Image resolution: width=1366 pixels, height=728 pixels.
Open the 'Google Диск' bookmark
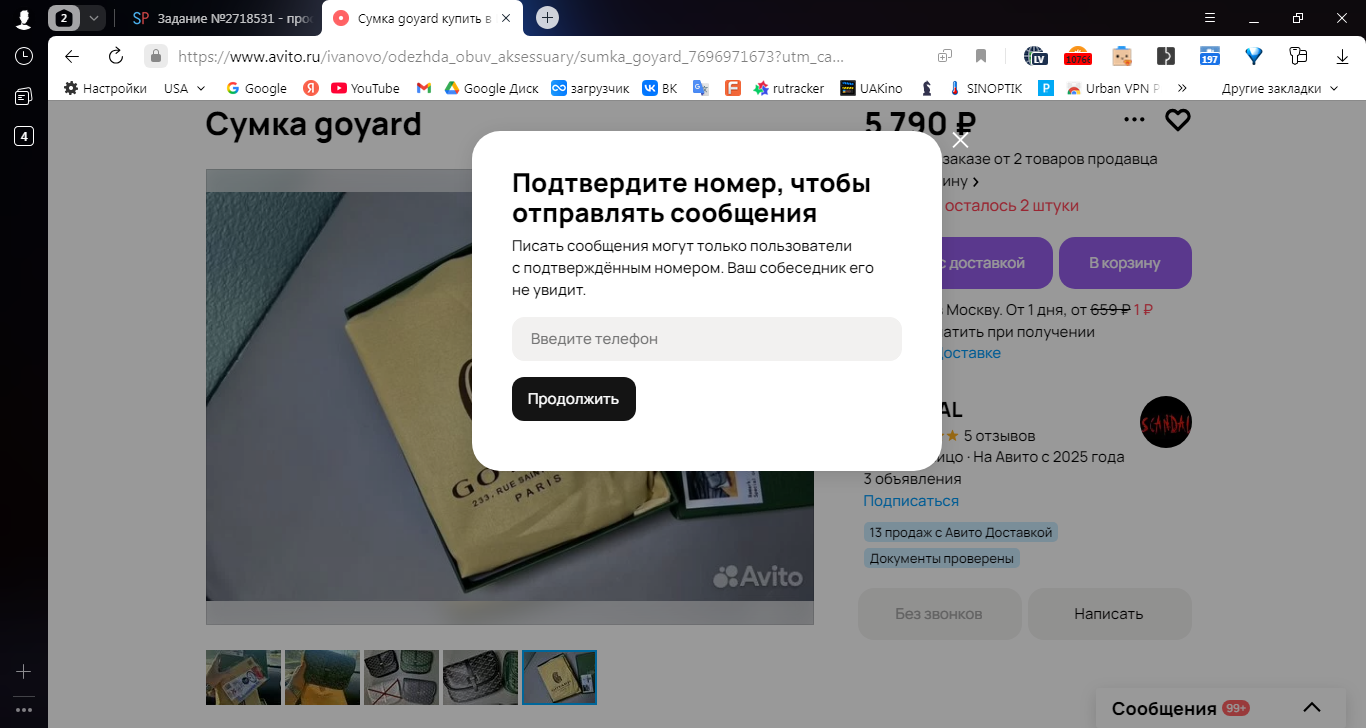pyautogui.click(x=492, y=88)
